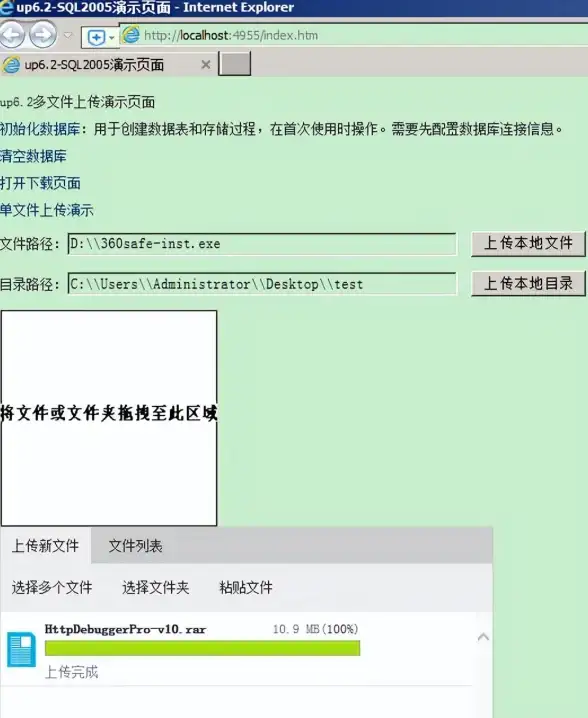This screenshot has height=718, width=588.
Task: Click the blue file icon of HttpDebuggerPro-v10.rar
Action: pos(22,649)
